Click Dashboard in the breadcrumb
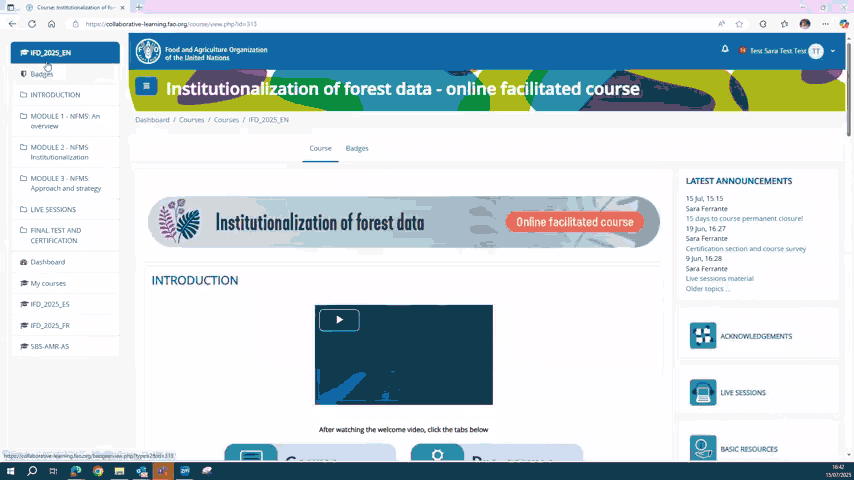The image size is (854, 480). point(152,120)
